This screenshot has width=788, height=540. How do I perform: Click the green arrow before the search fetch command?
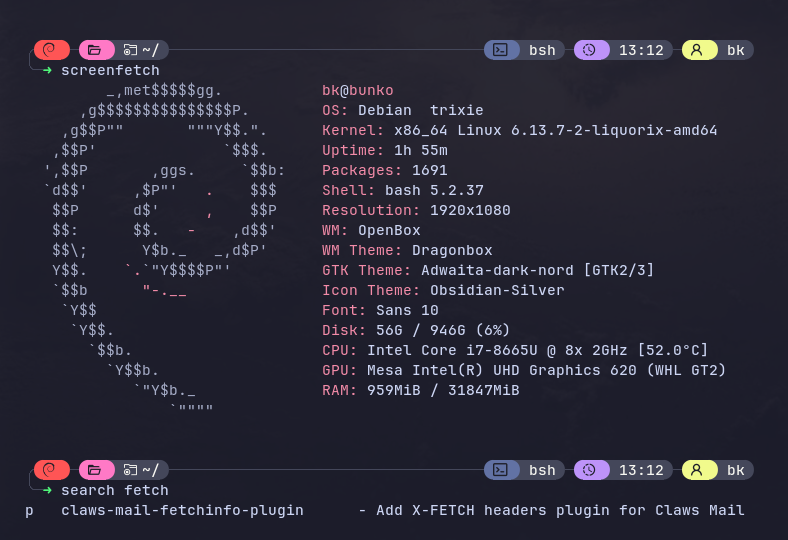[x=47, y=490]
